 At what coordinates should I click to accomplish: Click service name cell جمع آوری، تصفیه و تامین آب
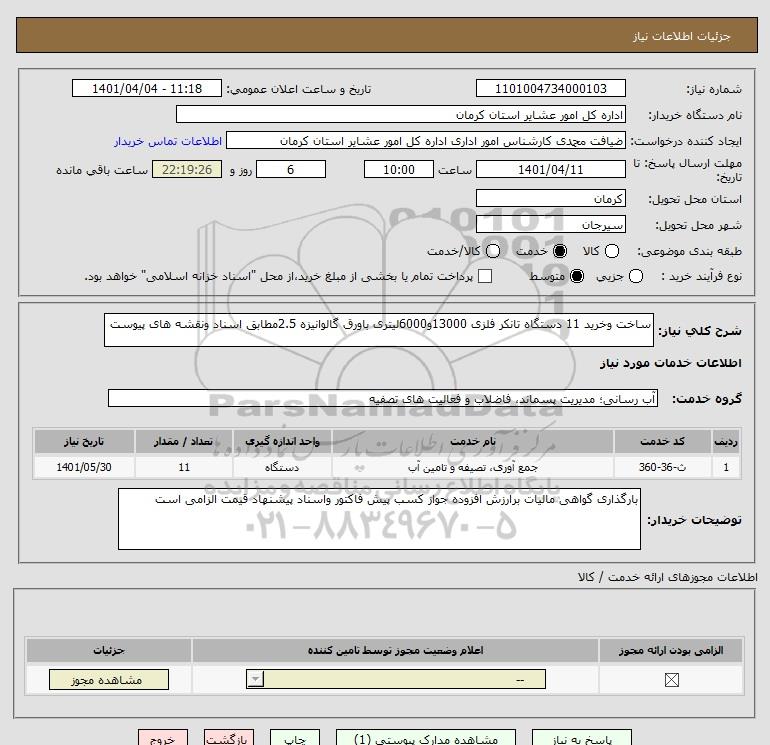[472, 467]
